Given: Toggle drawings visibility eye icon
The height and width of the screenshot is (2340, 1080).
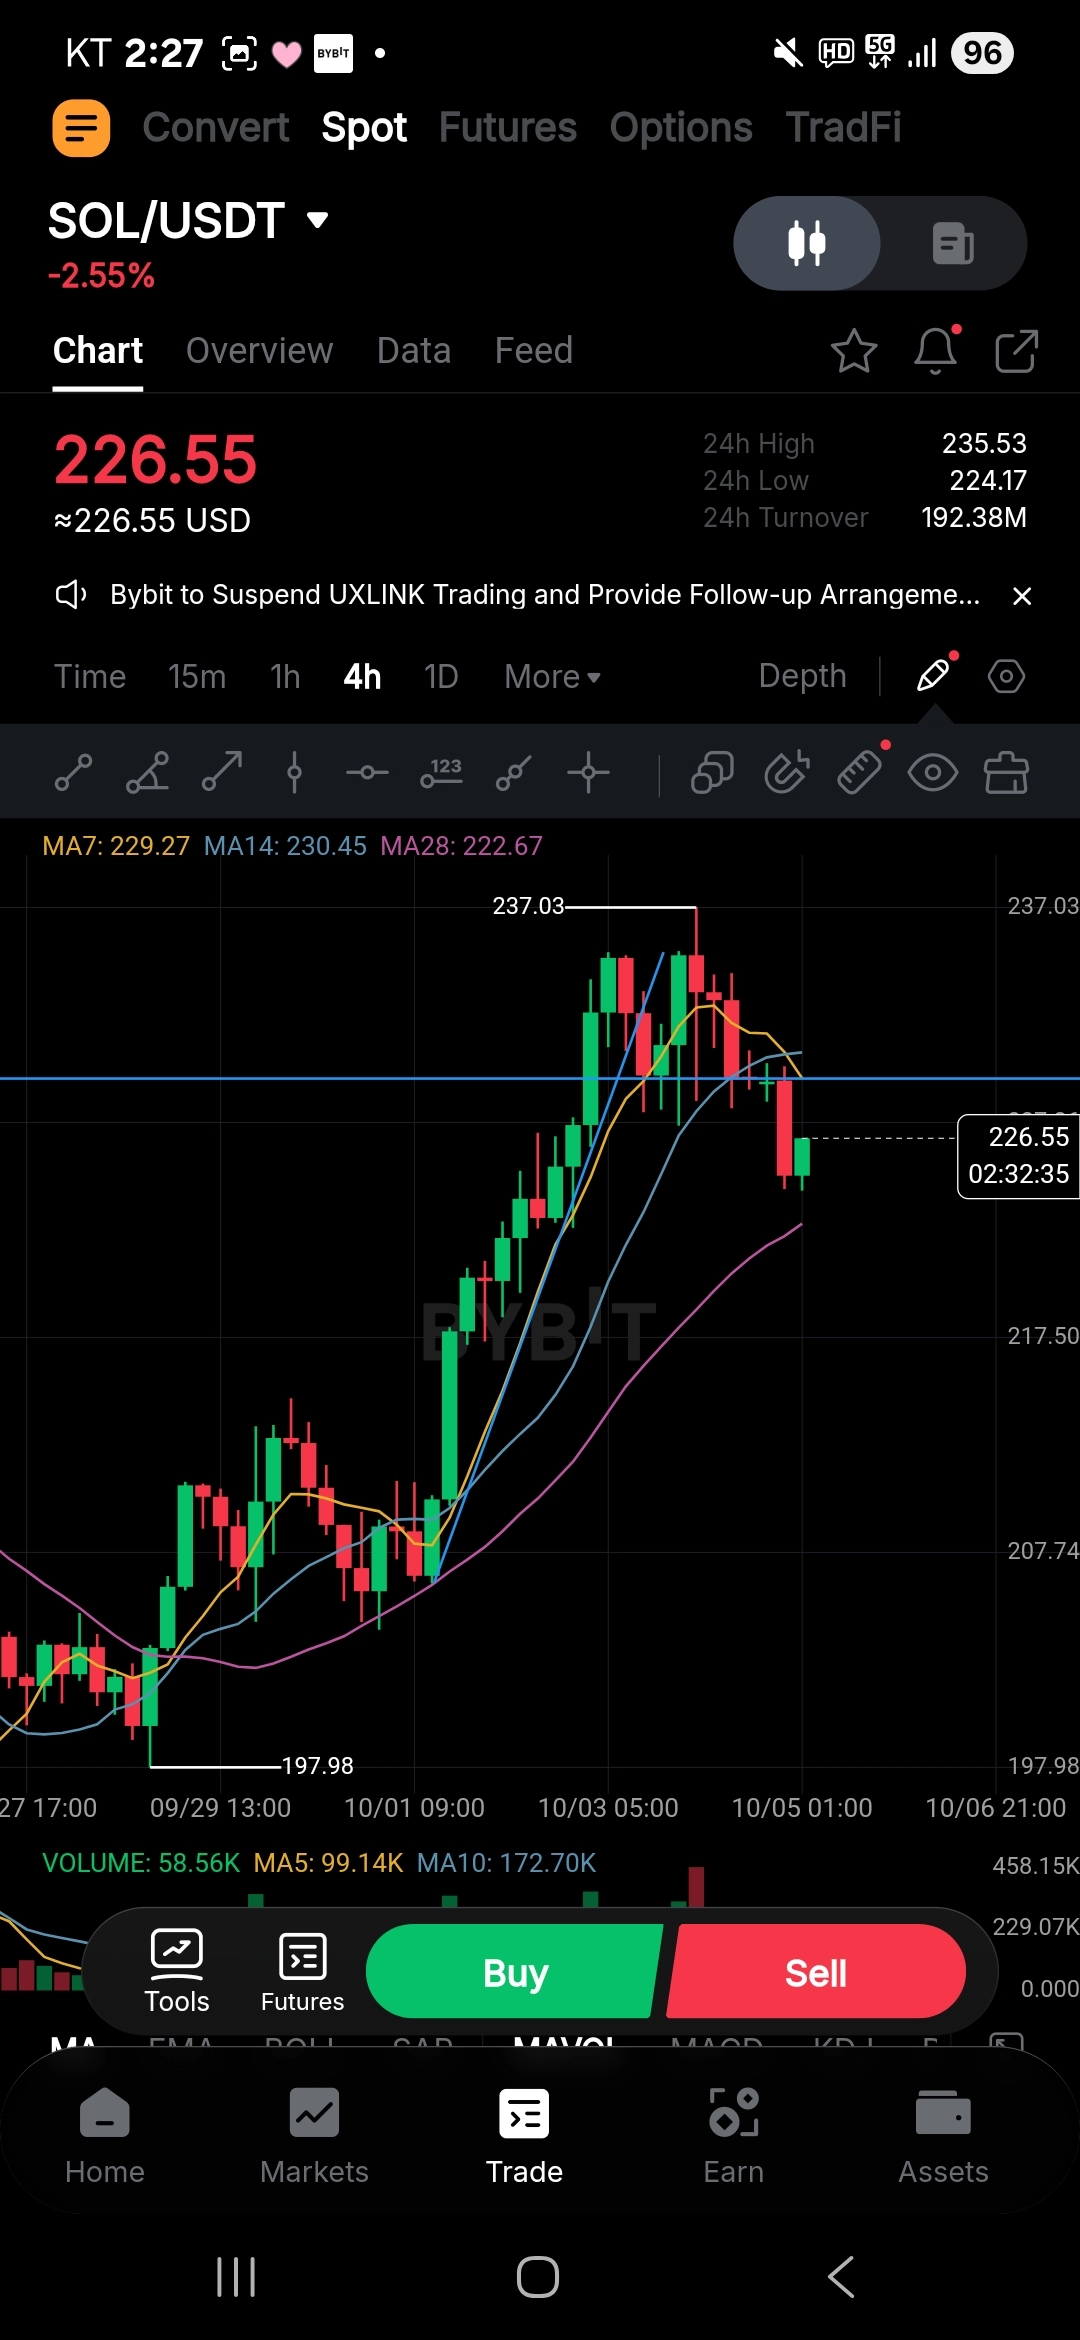Looking at the screenshot, I should click(933, 773).
